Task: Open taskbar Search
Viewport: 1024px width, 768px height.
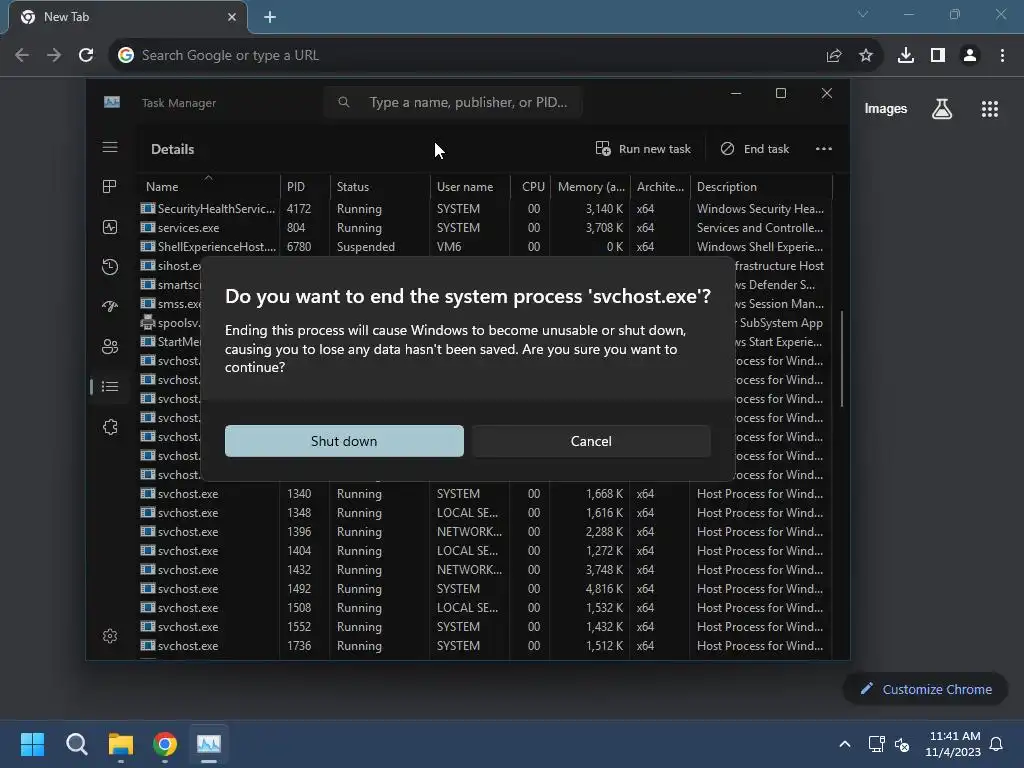Action: [x=76, y=744]
